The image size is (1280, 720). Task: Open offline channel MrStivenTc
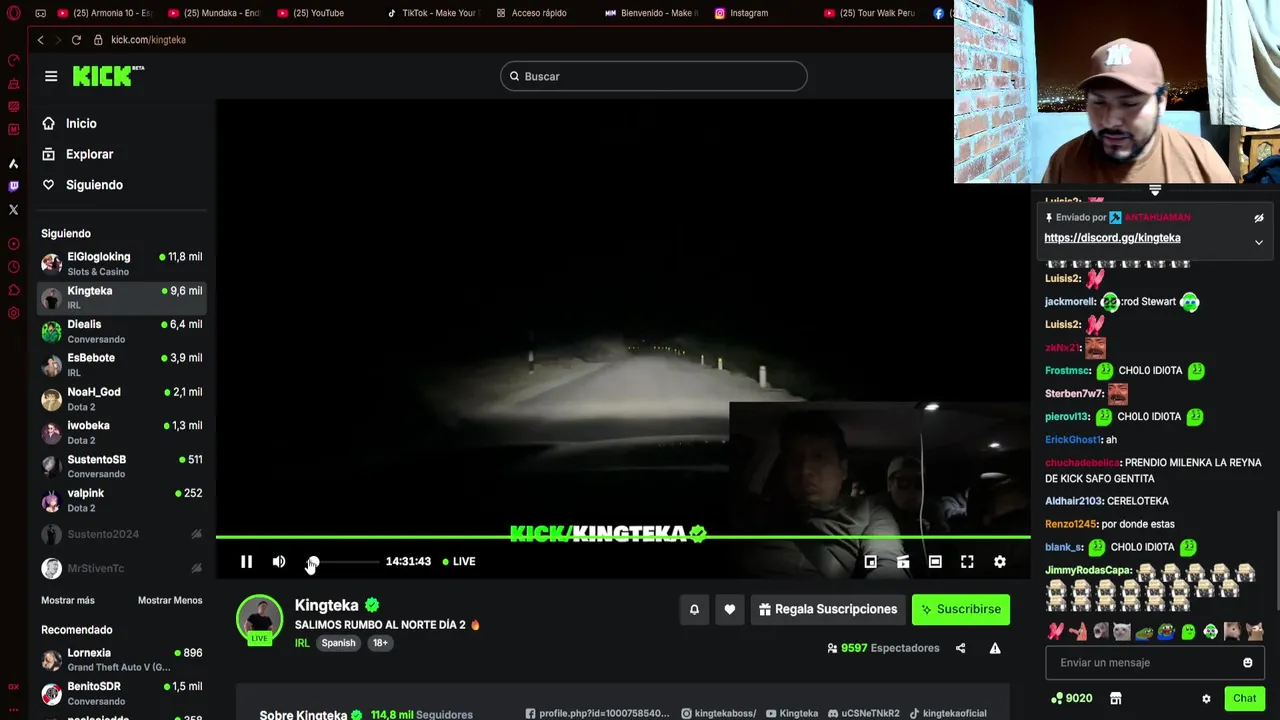pyautogui.click(x=121, y=568)
